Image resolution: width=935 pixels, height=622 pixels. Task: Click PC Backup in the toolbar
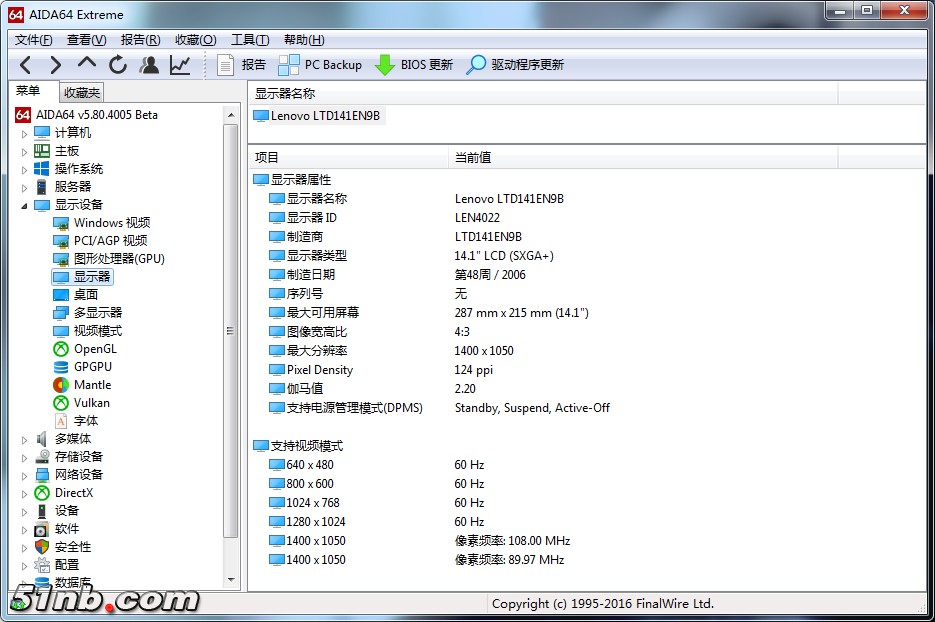tap(320, 65)
